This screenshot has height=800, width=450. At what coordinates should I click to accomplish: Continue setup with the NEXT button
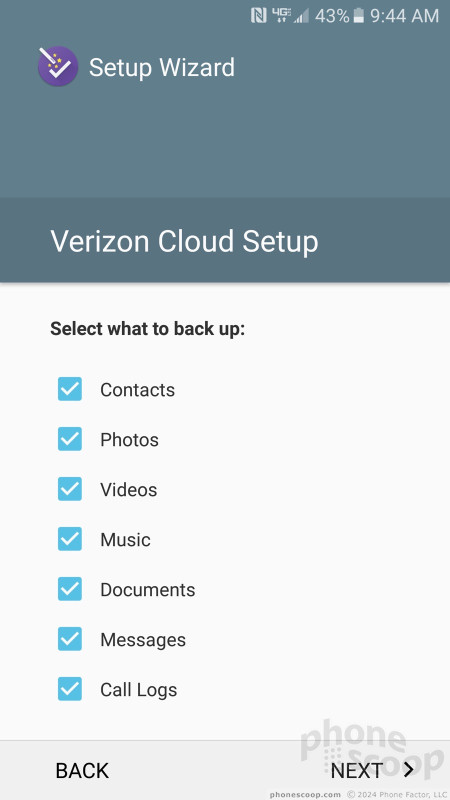pos(372,770)
